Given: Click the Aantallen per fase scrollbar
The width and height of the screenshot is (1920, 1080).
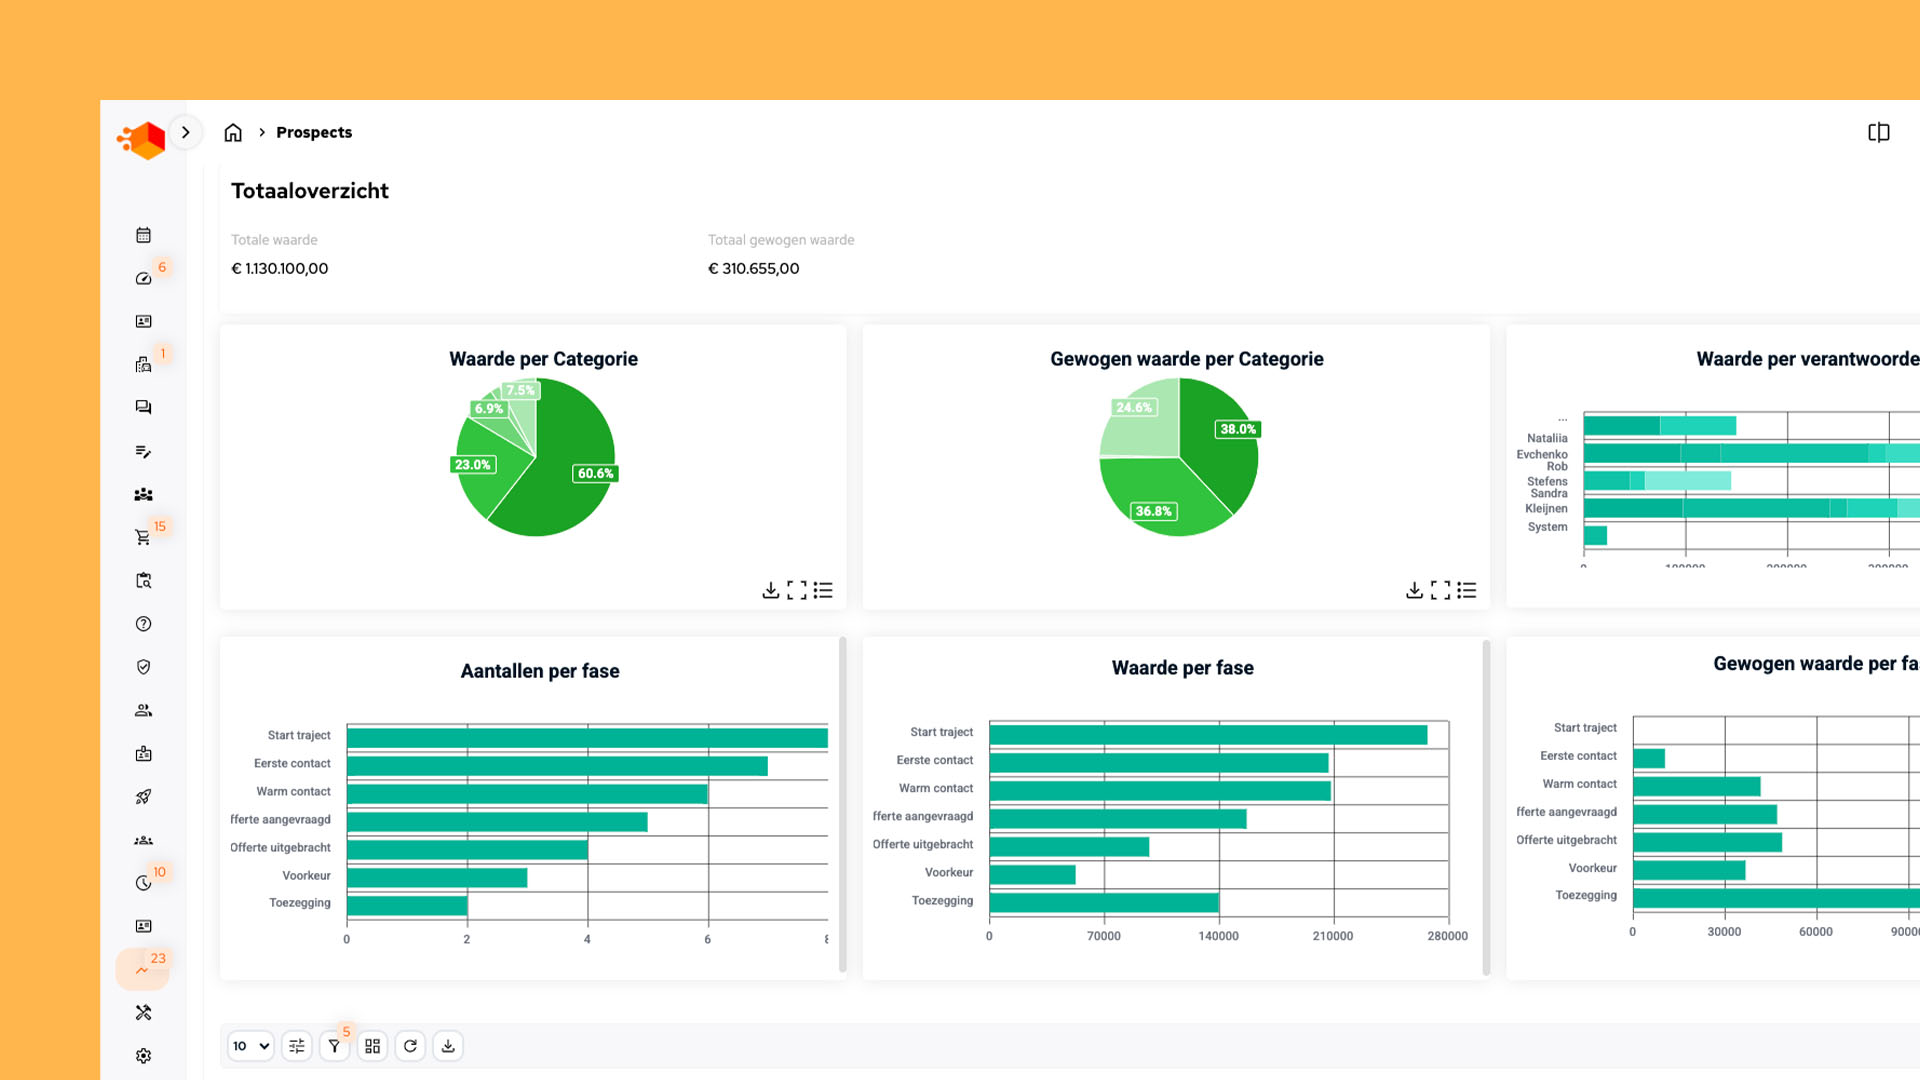Looking at the screenshot, I should coord(842,805).
